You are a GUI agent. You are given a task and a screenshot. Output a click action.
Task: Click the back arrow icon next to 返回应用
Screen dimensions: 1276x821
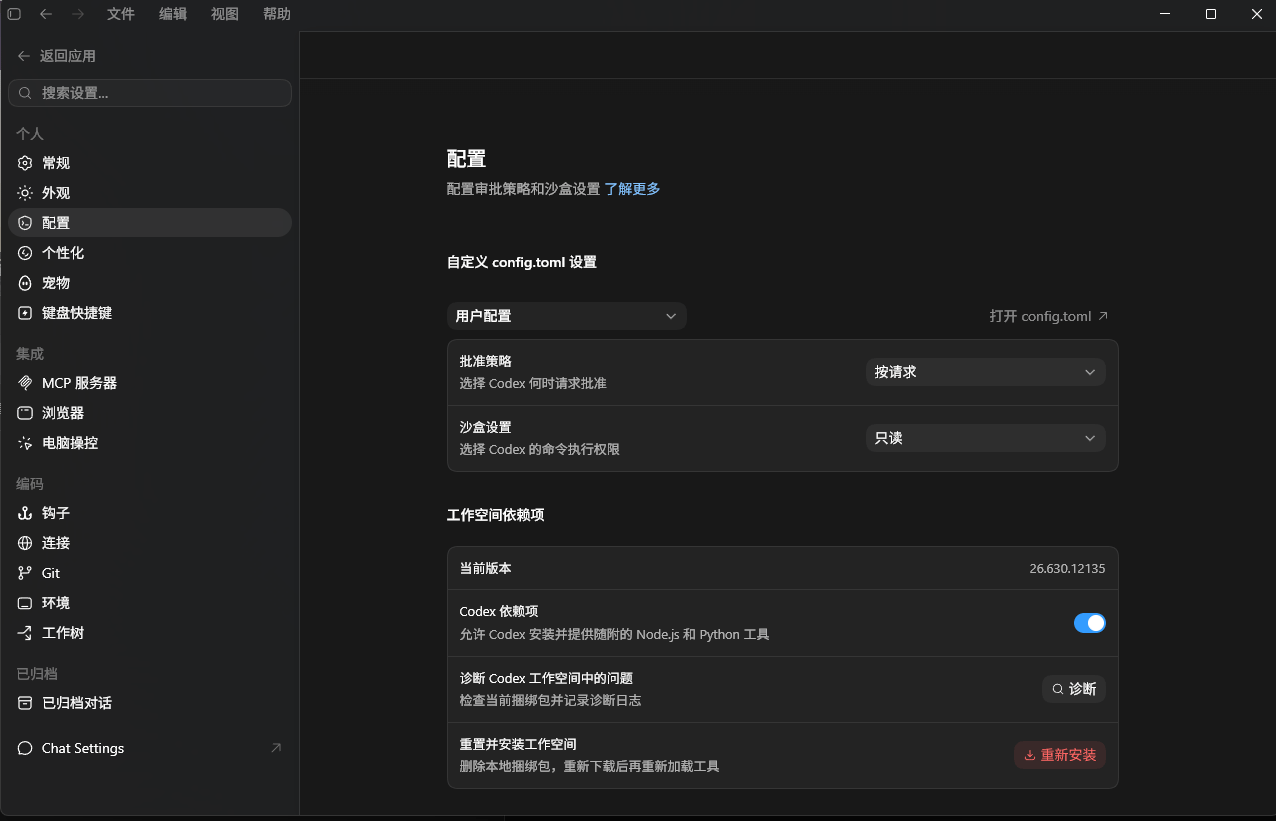[24, 56]
